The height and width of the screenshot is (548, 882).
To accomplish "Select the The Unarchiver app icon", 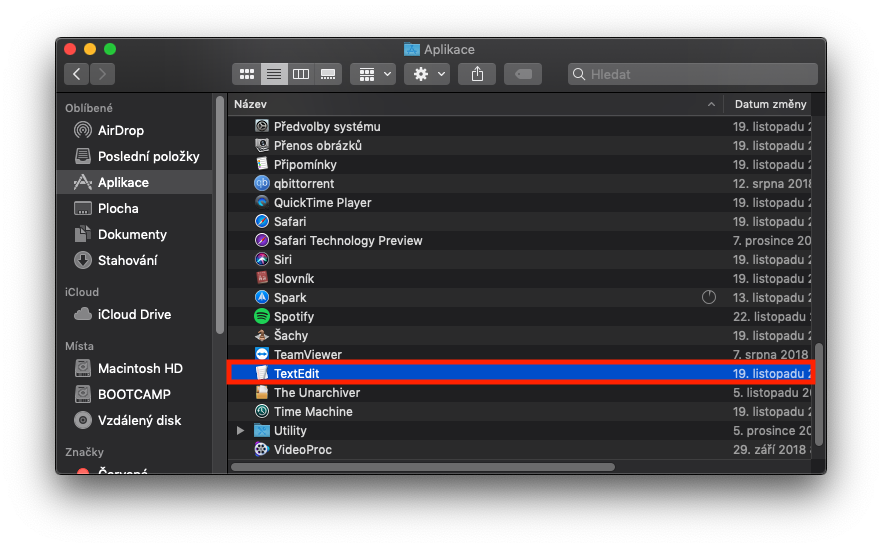I will click(262, 392).
